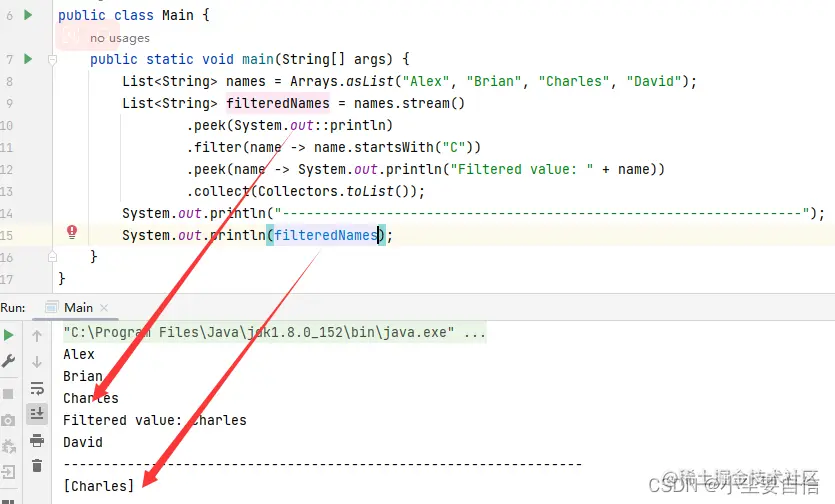Click 'asList' method call
This screenshot has width=835, height=504.
point(370,82)
